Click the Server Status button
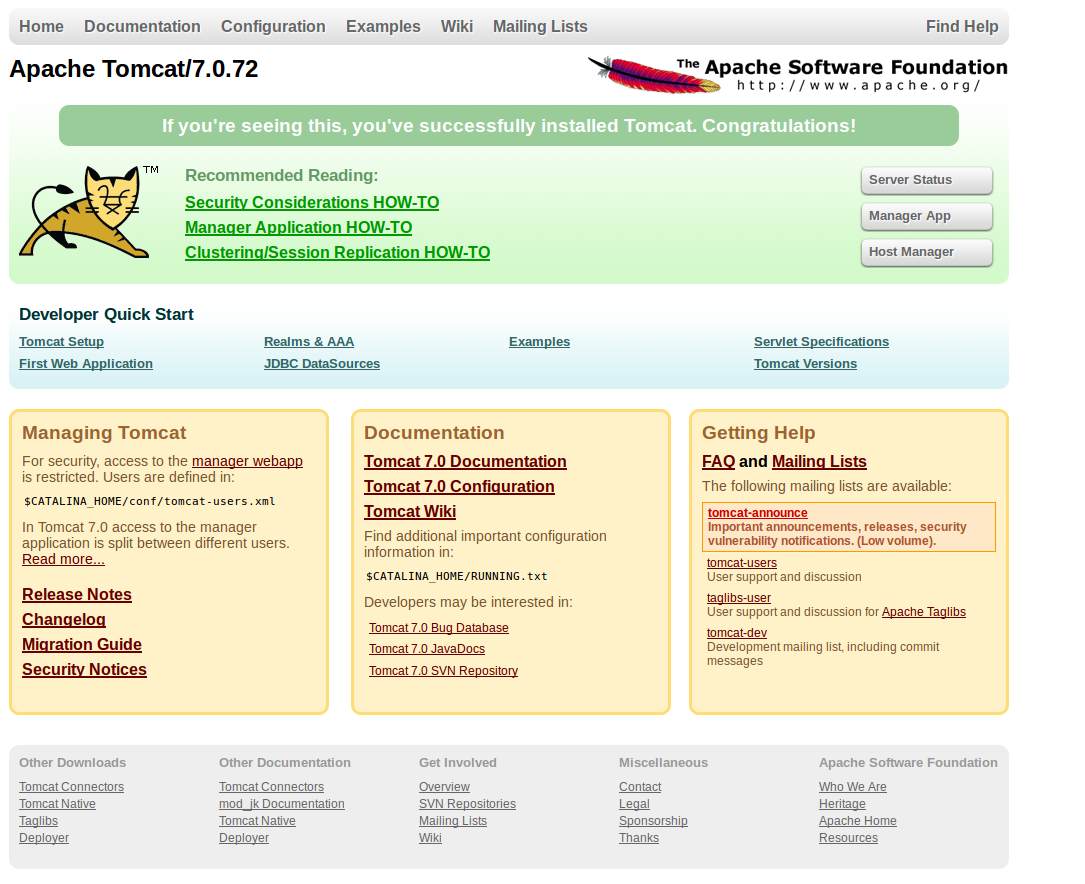The image size is (1085, 884). (927, 180)
